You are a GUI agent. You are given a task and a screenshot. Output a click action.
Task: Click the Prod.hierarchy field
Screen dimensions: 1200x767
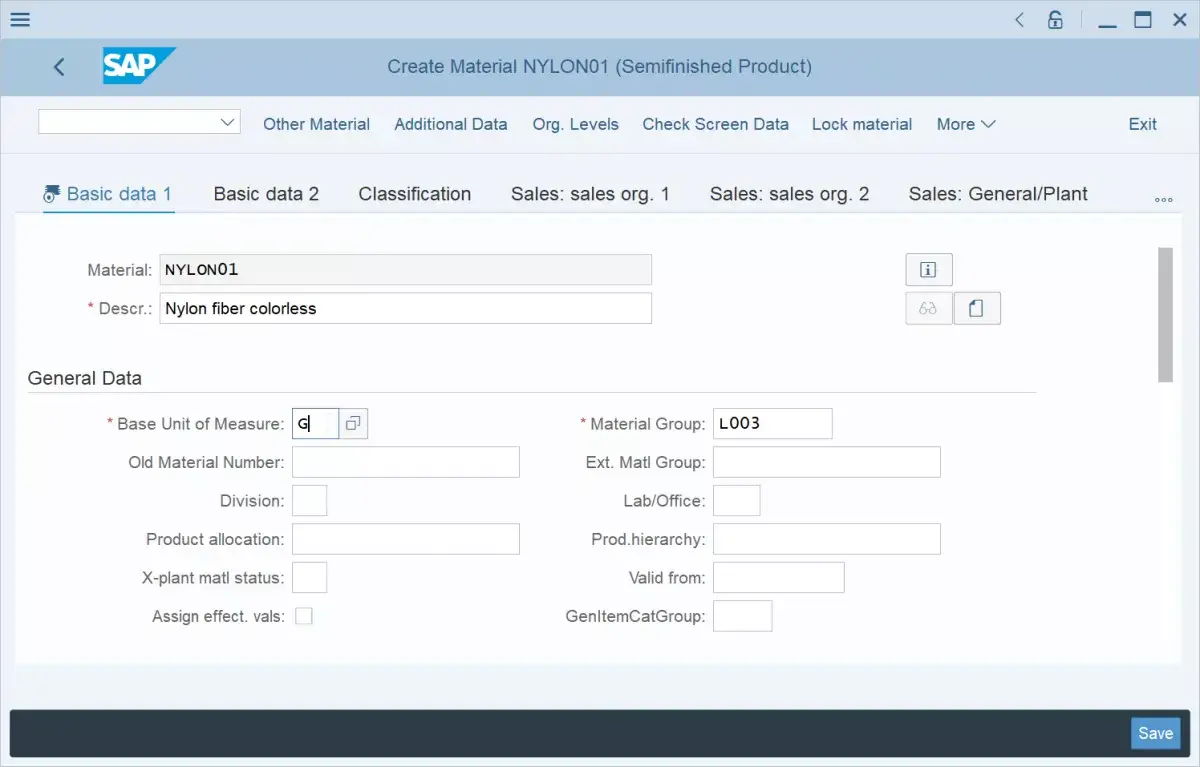827,539
